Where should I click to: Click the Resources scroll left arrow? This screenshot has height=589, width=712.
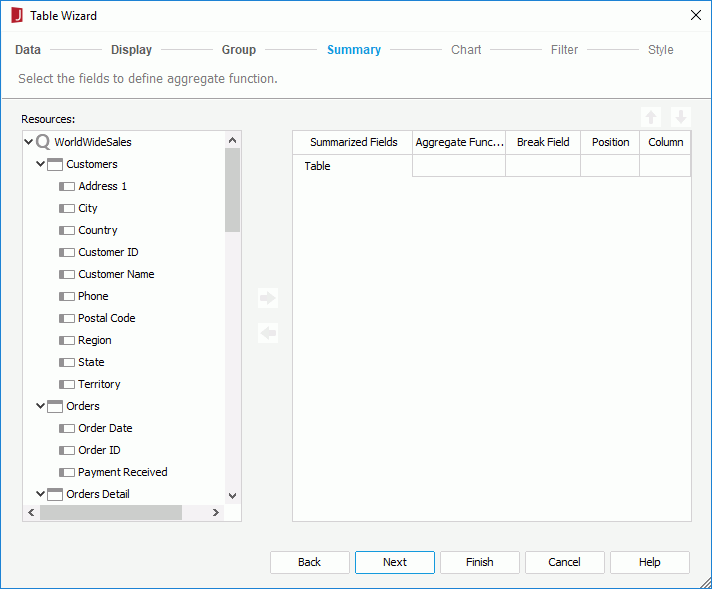(x=31, y=512)
